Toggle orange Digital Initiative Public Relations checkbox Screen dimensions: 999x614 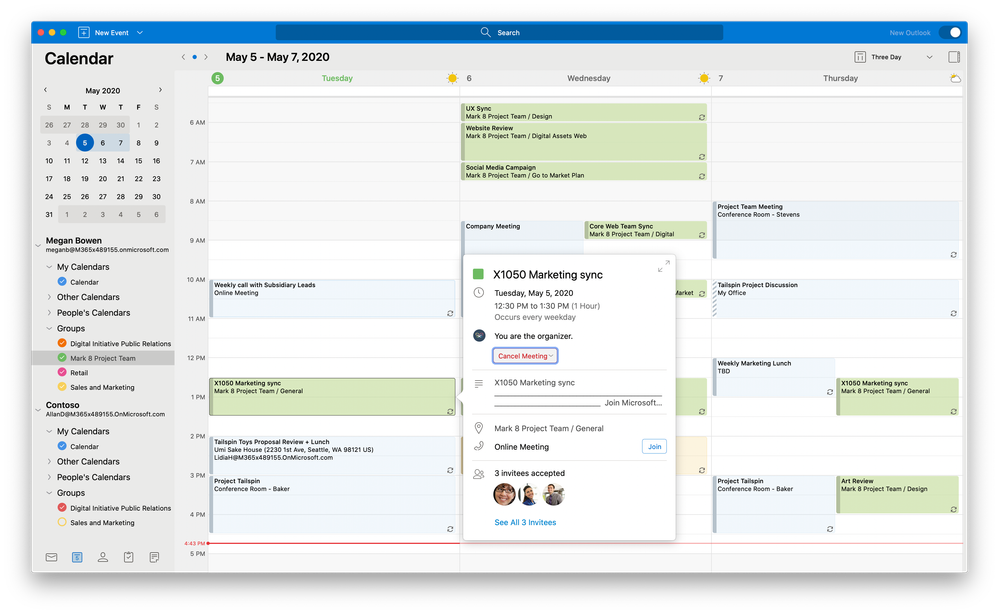click(62, 343)
